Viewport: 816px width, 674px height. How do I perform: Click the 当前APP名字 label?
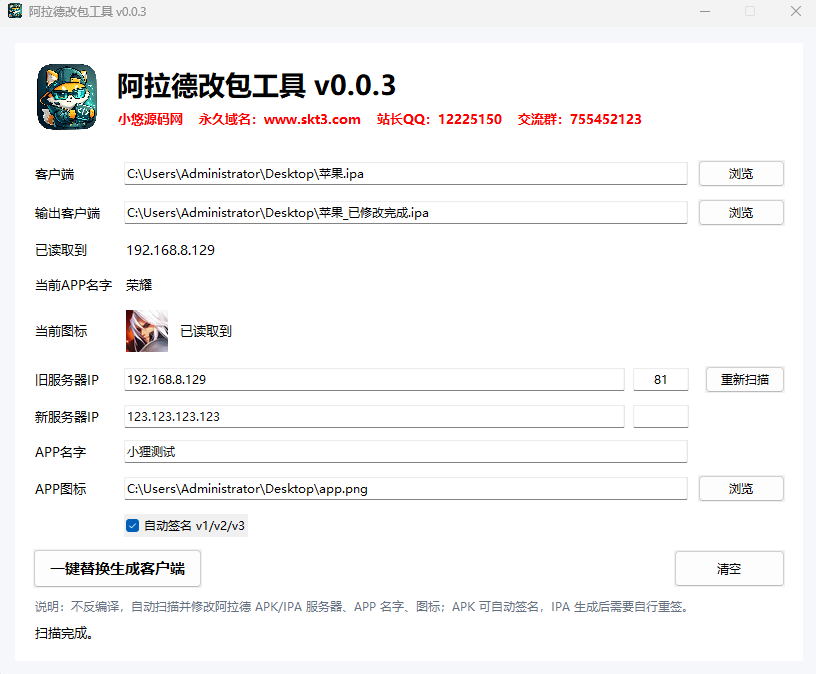click(x=73, y=285)
